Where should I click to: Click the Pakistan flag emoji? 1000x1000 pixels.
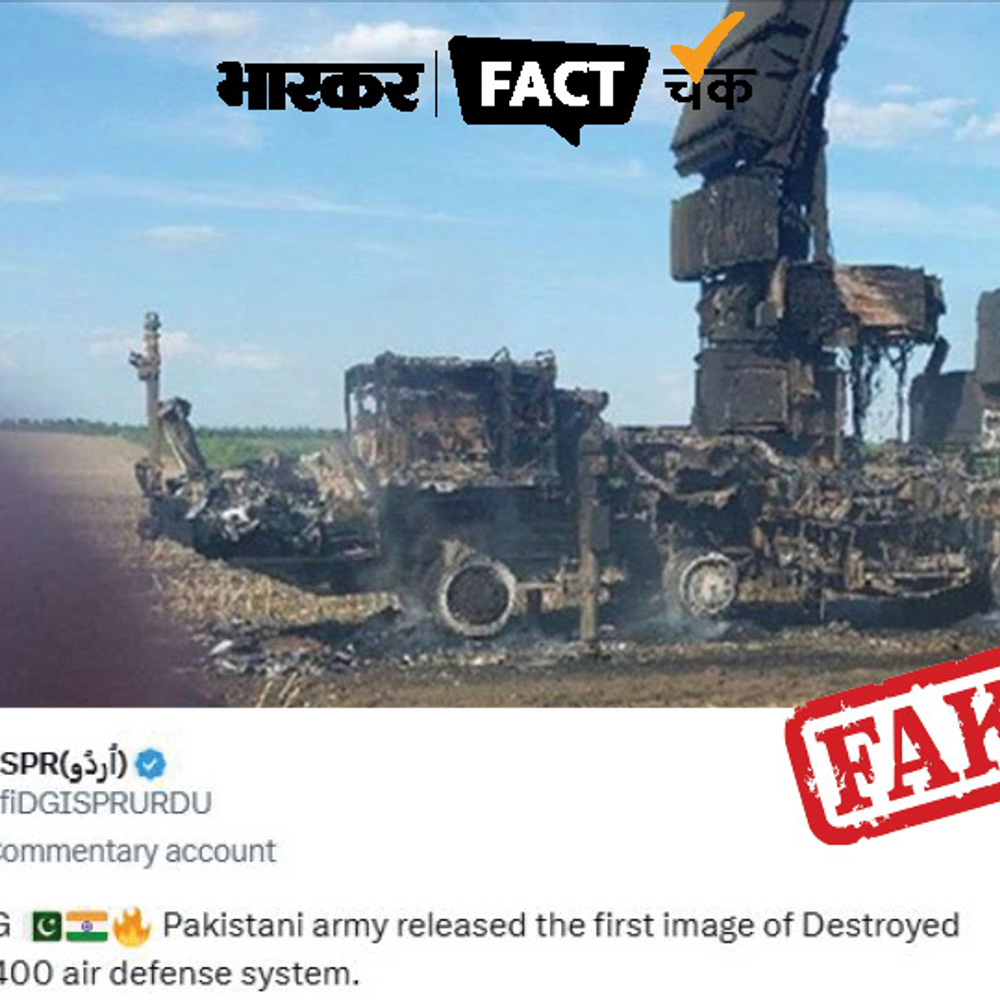click(x=47, y=927)
